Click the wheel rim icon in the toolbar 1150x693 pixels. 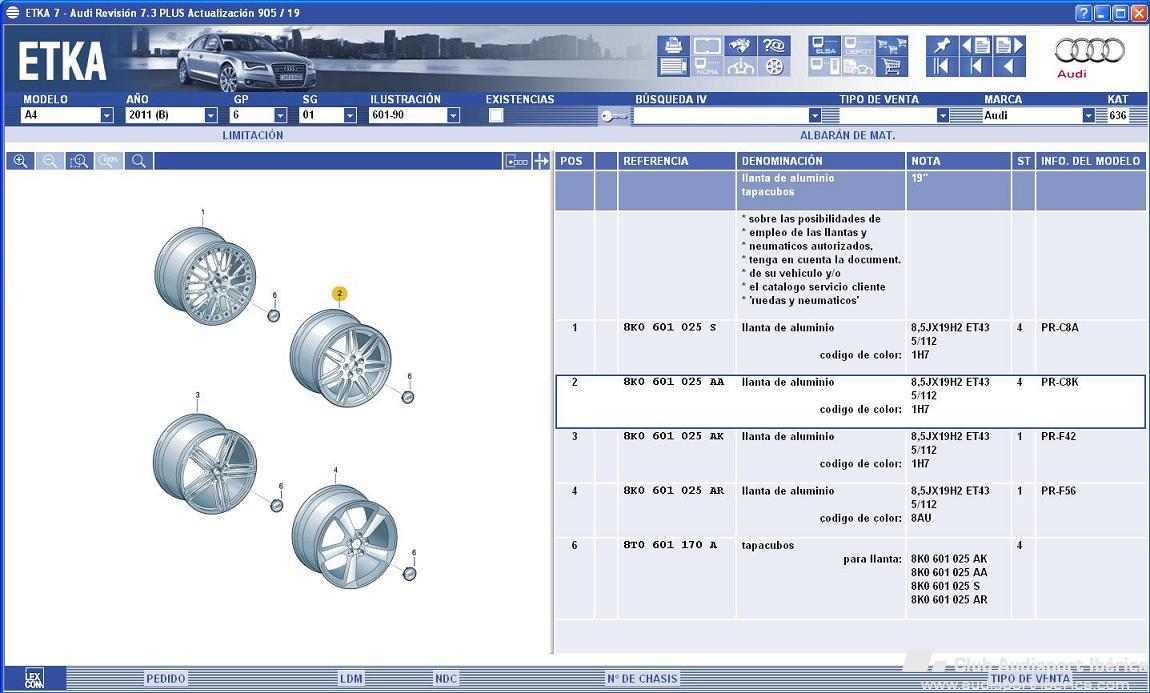pos(774,67)
